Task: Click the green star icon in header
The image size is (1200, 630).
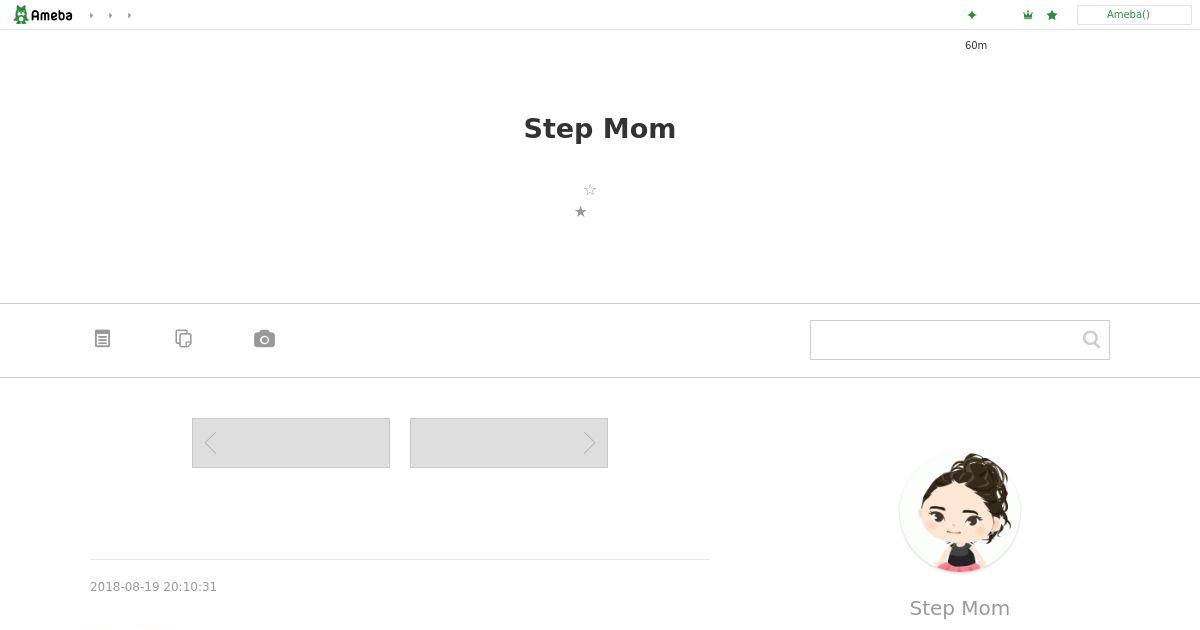Action: coord(1052,15)
